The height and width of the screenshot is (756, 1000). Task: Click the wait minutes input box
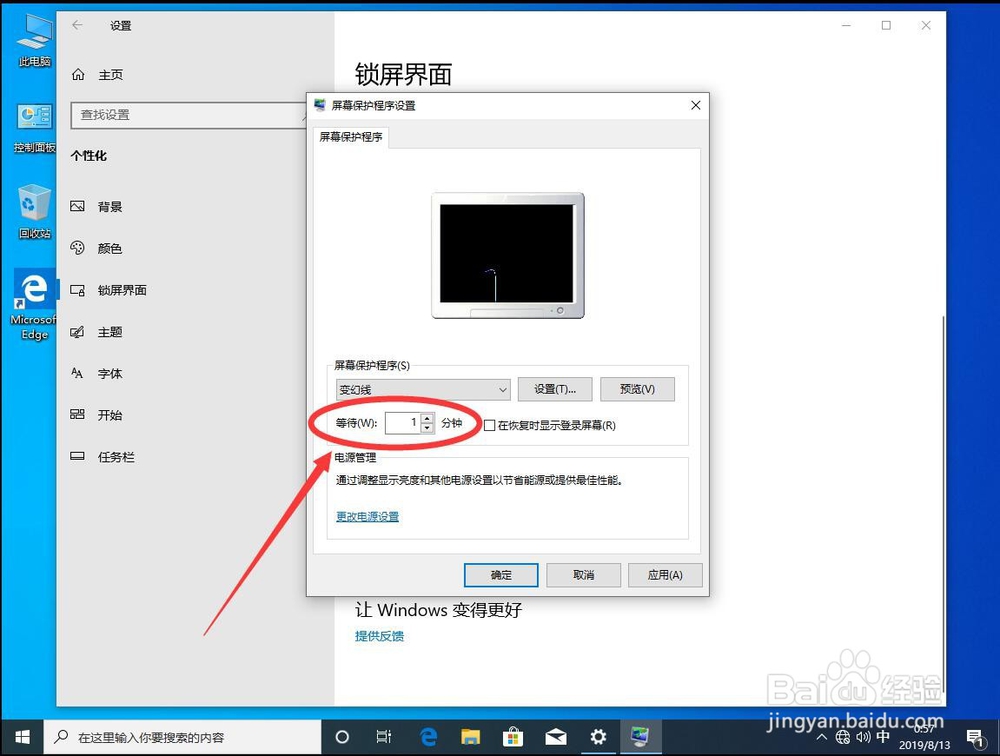pyautogui.click(x=402, y=423)
